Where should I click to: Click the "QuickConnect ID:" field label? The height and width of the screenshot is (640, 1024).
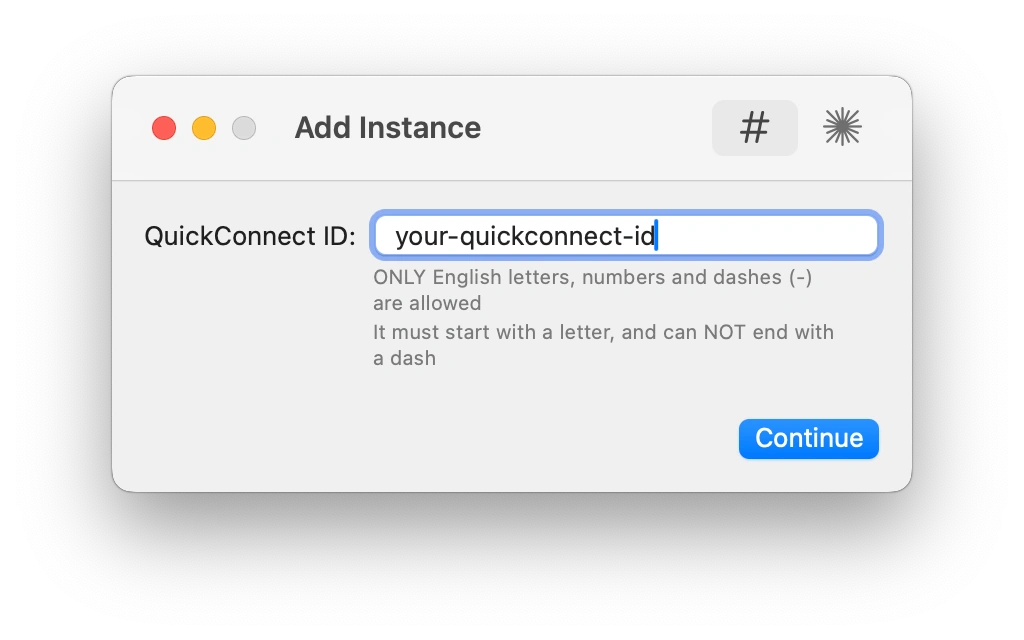250,237
